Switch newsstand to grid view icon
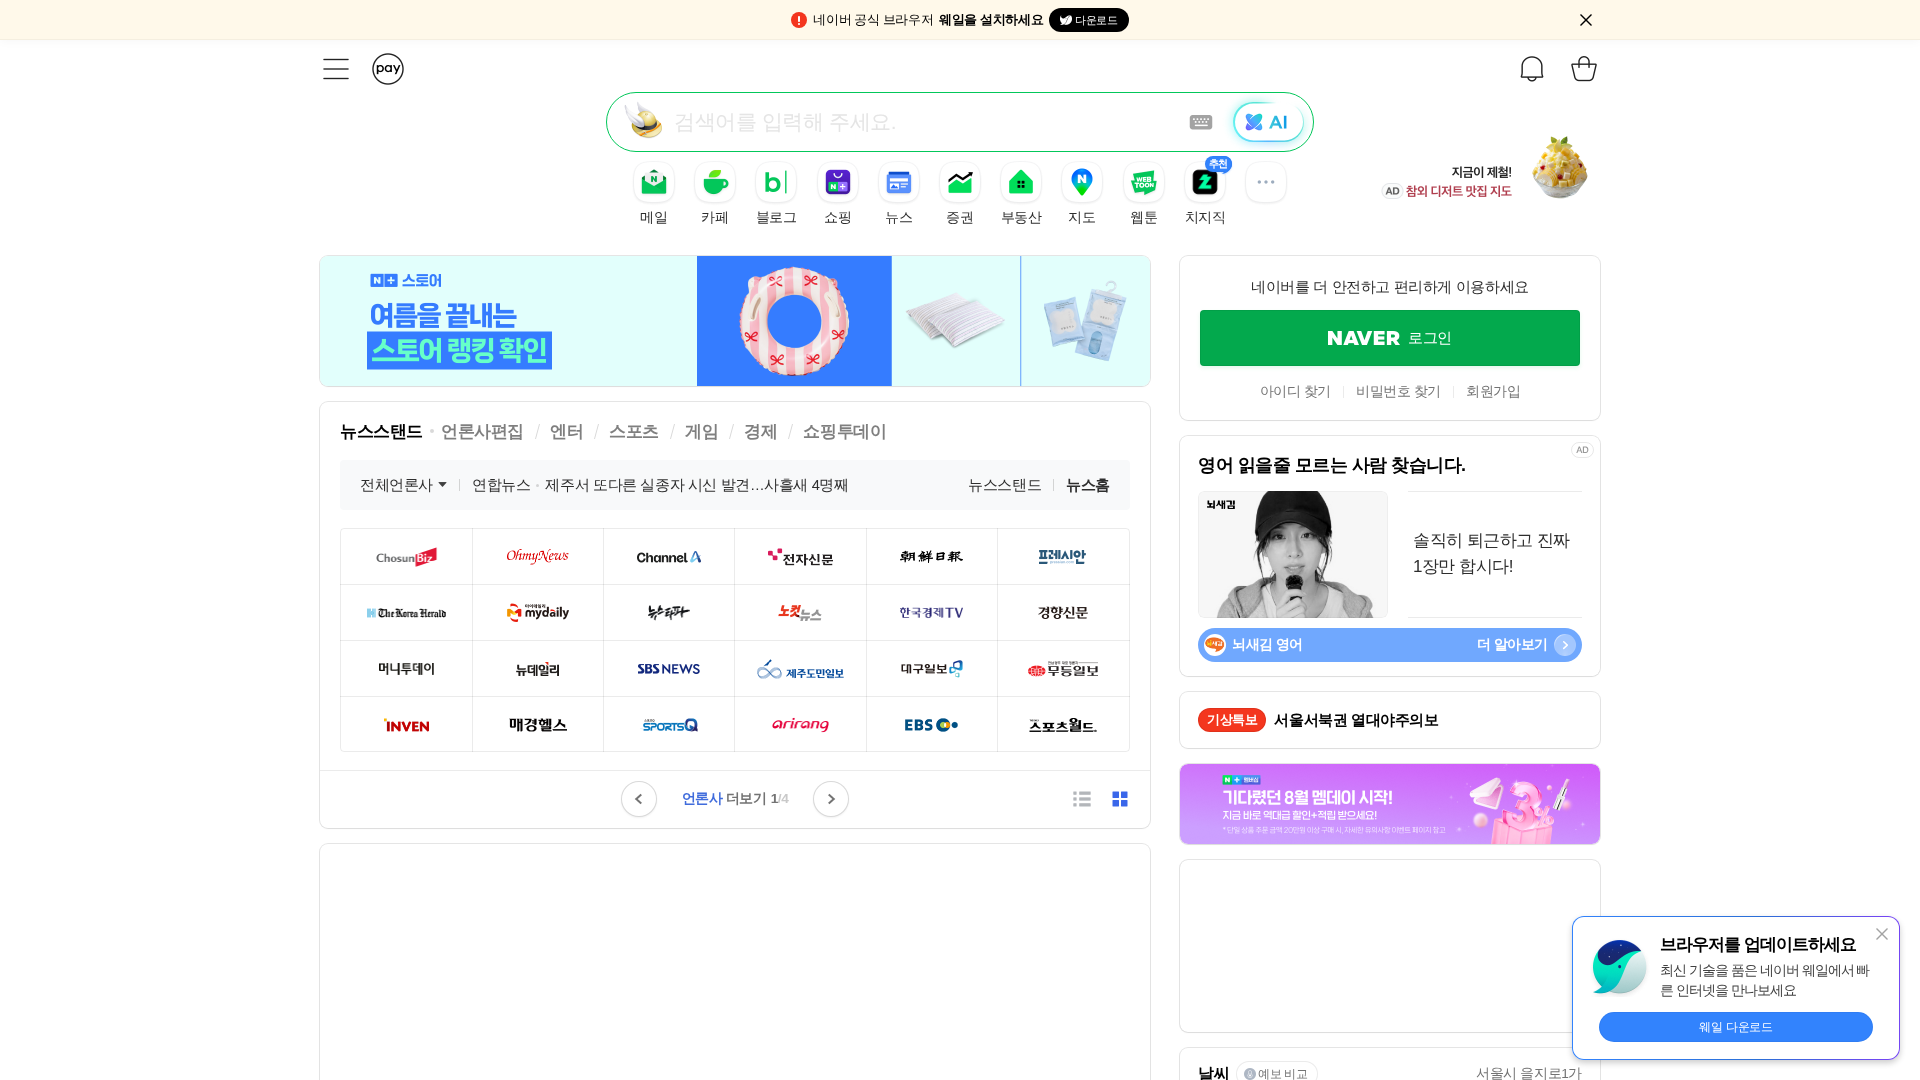The image size is (1920, 1080). click(x=1120, y=799)
